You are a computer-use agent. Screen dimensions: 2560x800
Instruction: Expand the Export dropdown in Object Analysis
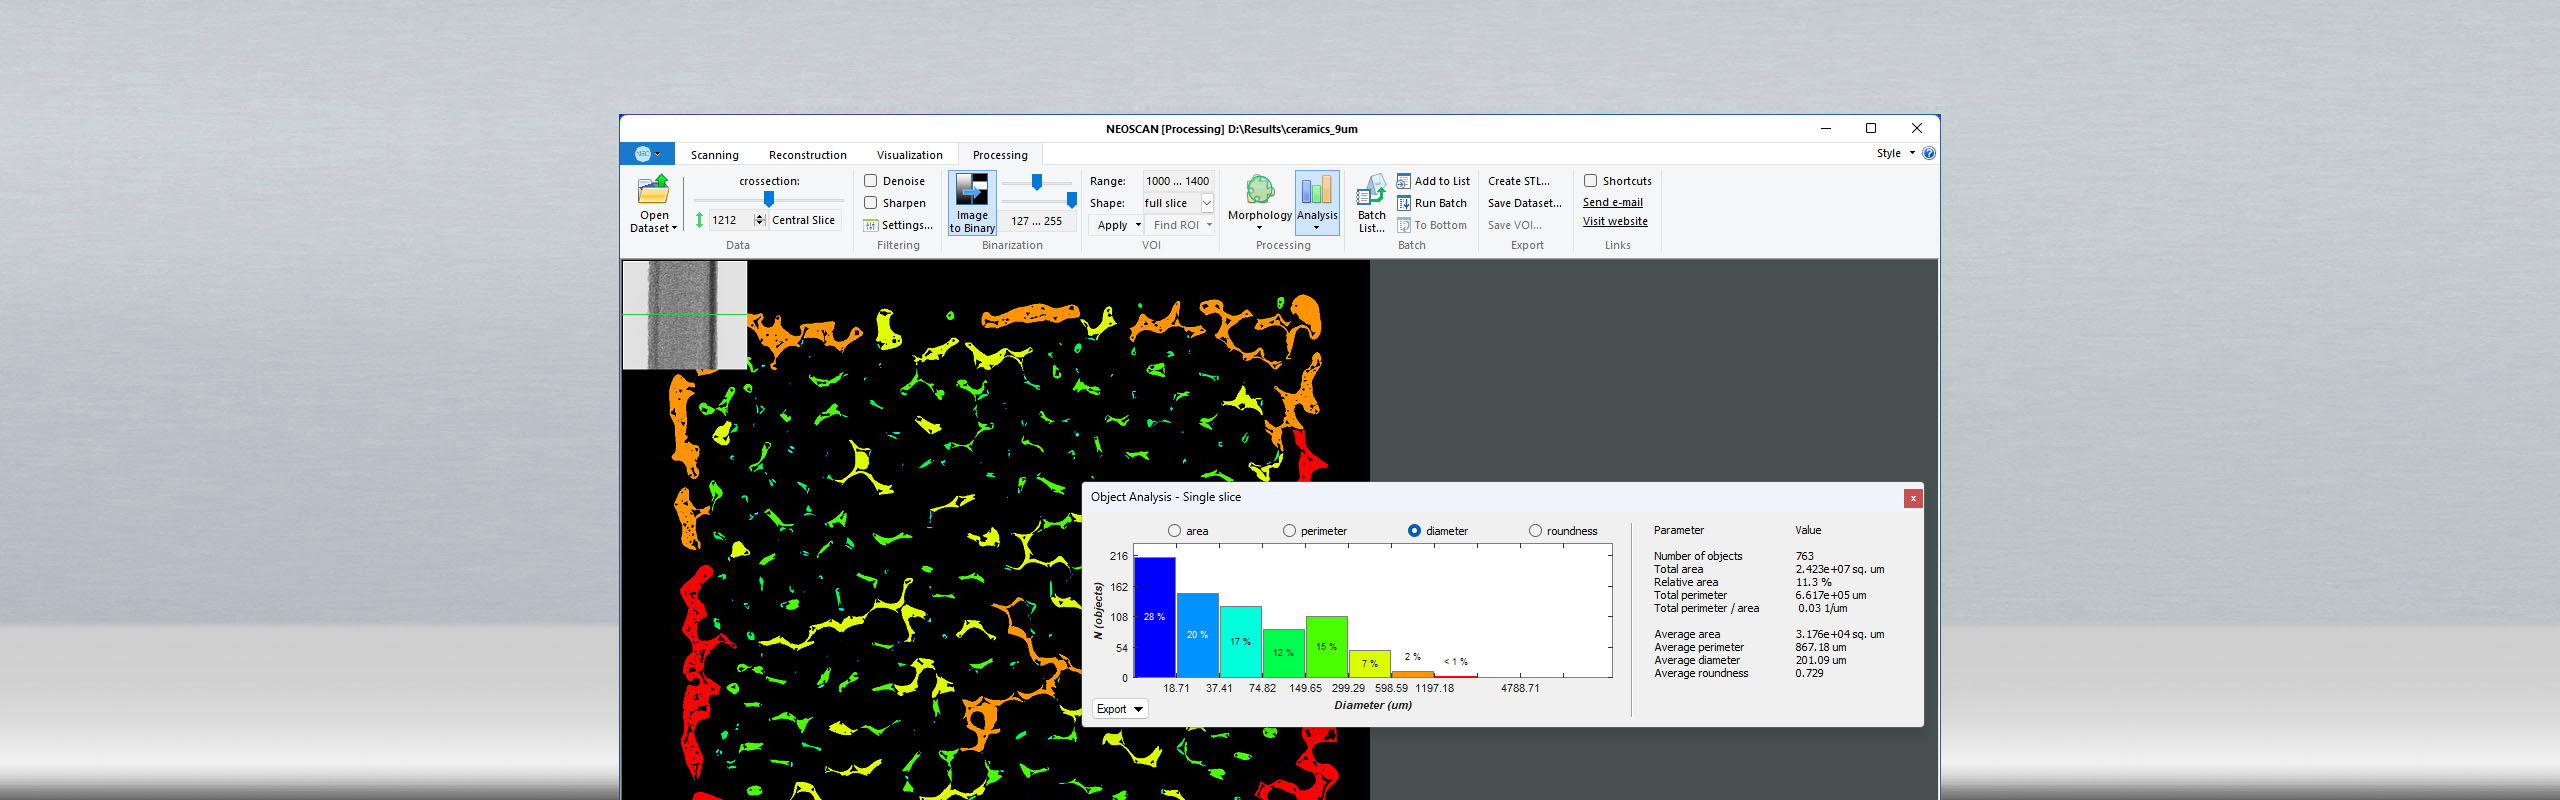1119,709
